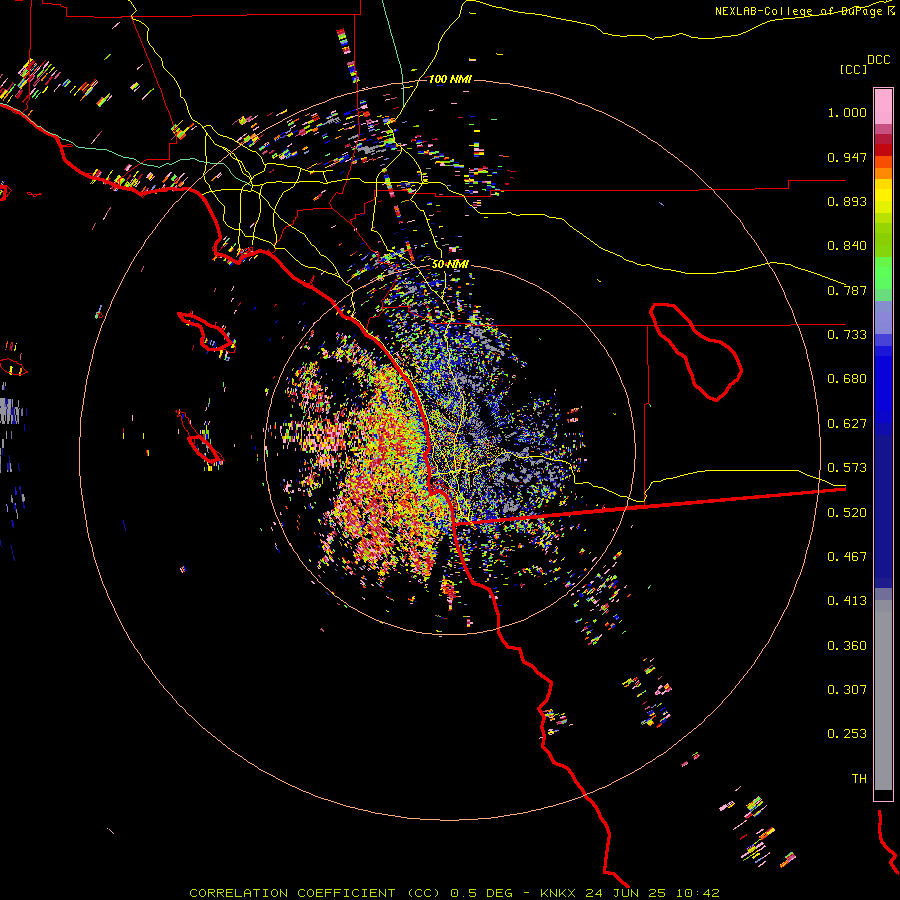Screen dimensions: 900x900
Task: Click the 0.307 scale value
Action: pos(847,690)
